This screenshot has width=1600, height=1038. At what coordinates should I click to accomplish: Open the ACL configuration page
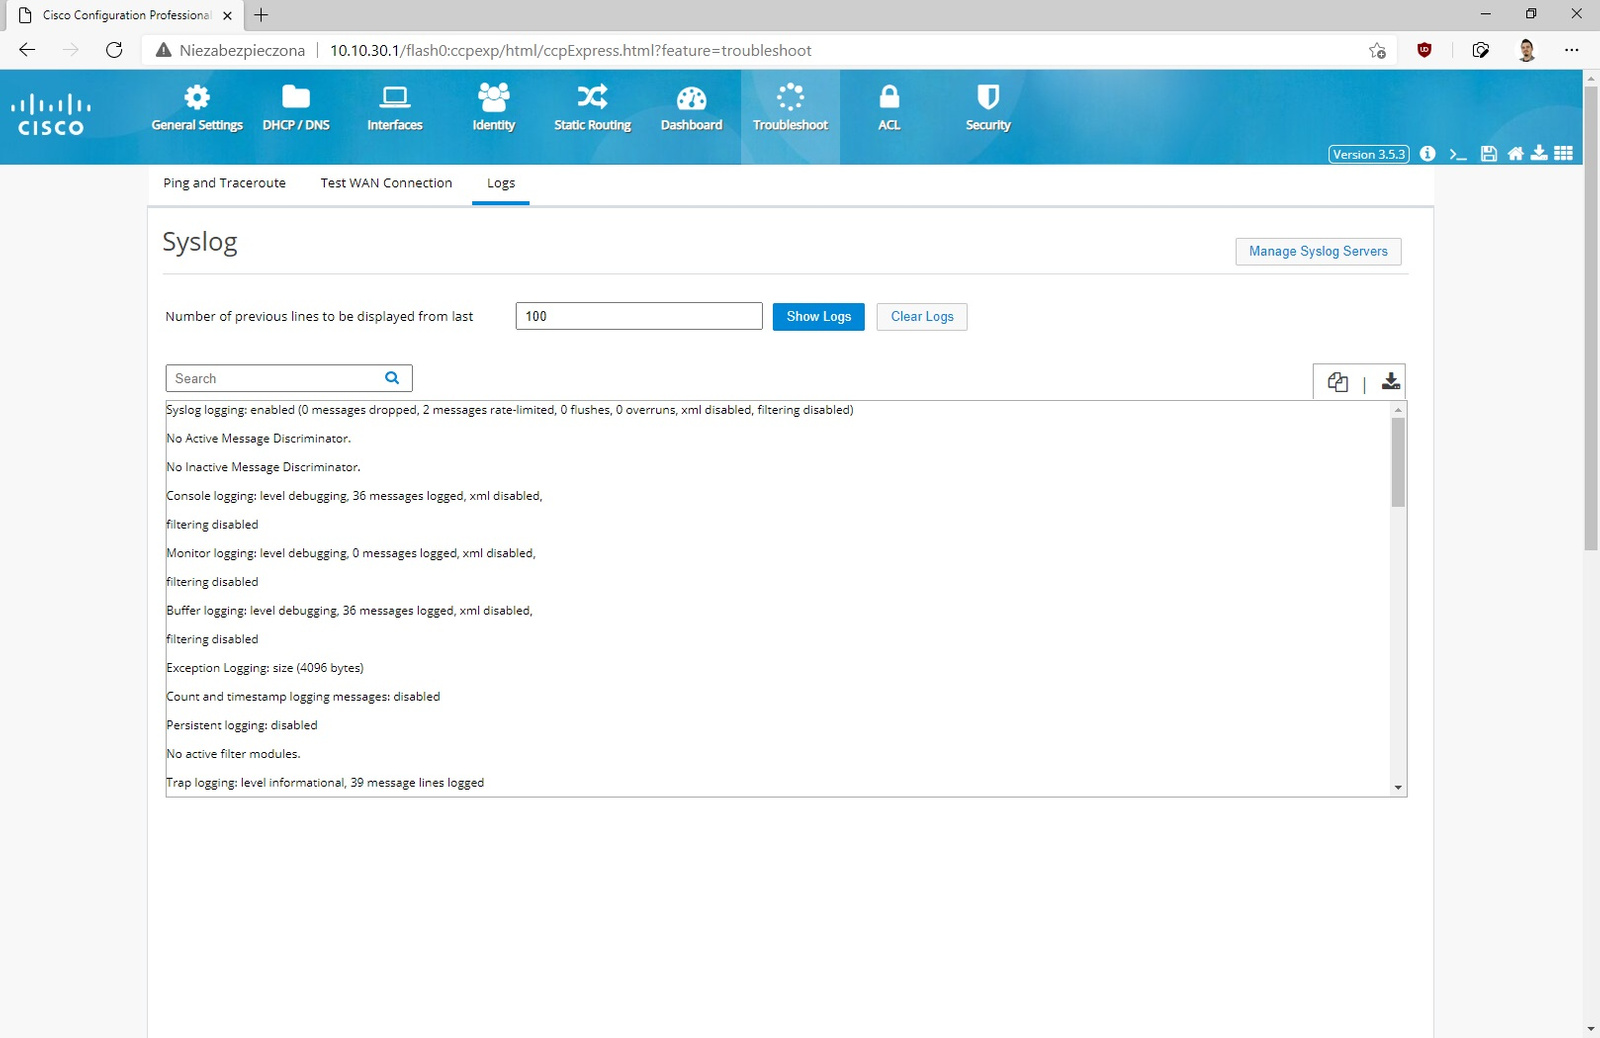point(889,109)
